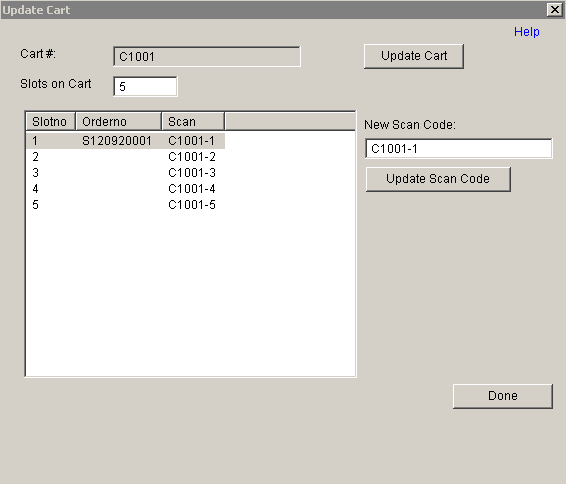Click order number S120920001 in the list
Screen dimensions: 566x484
coord(117,141)
